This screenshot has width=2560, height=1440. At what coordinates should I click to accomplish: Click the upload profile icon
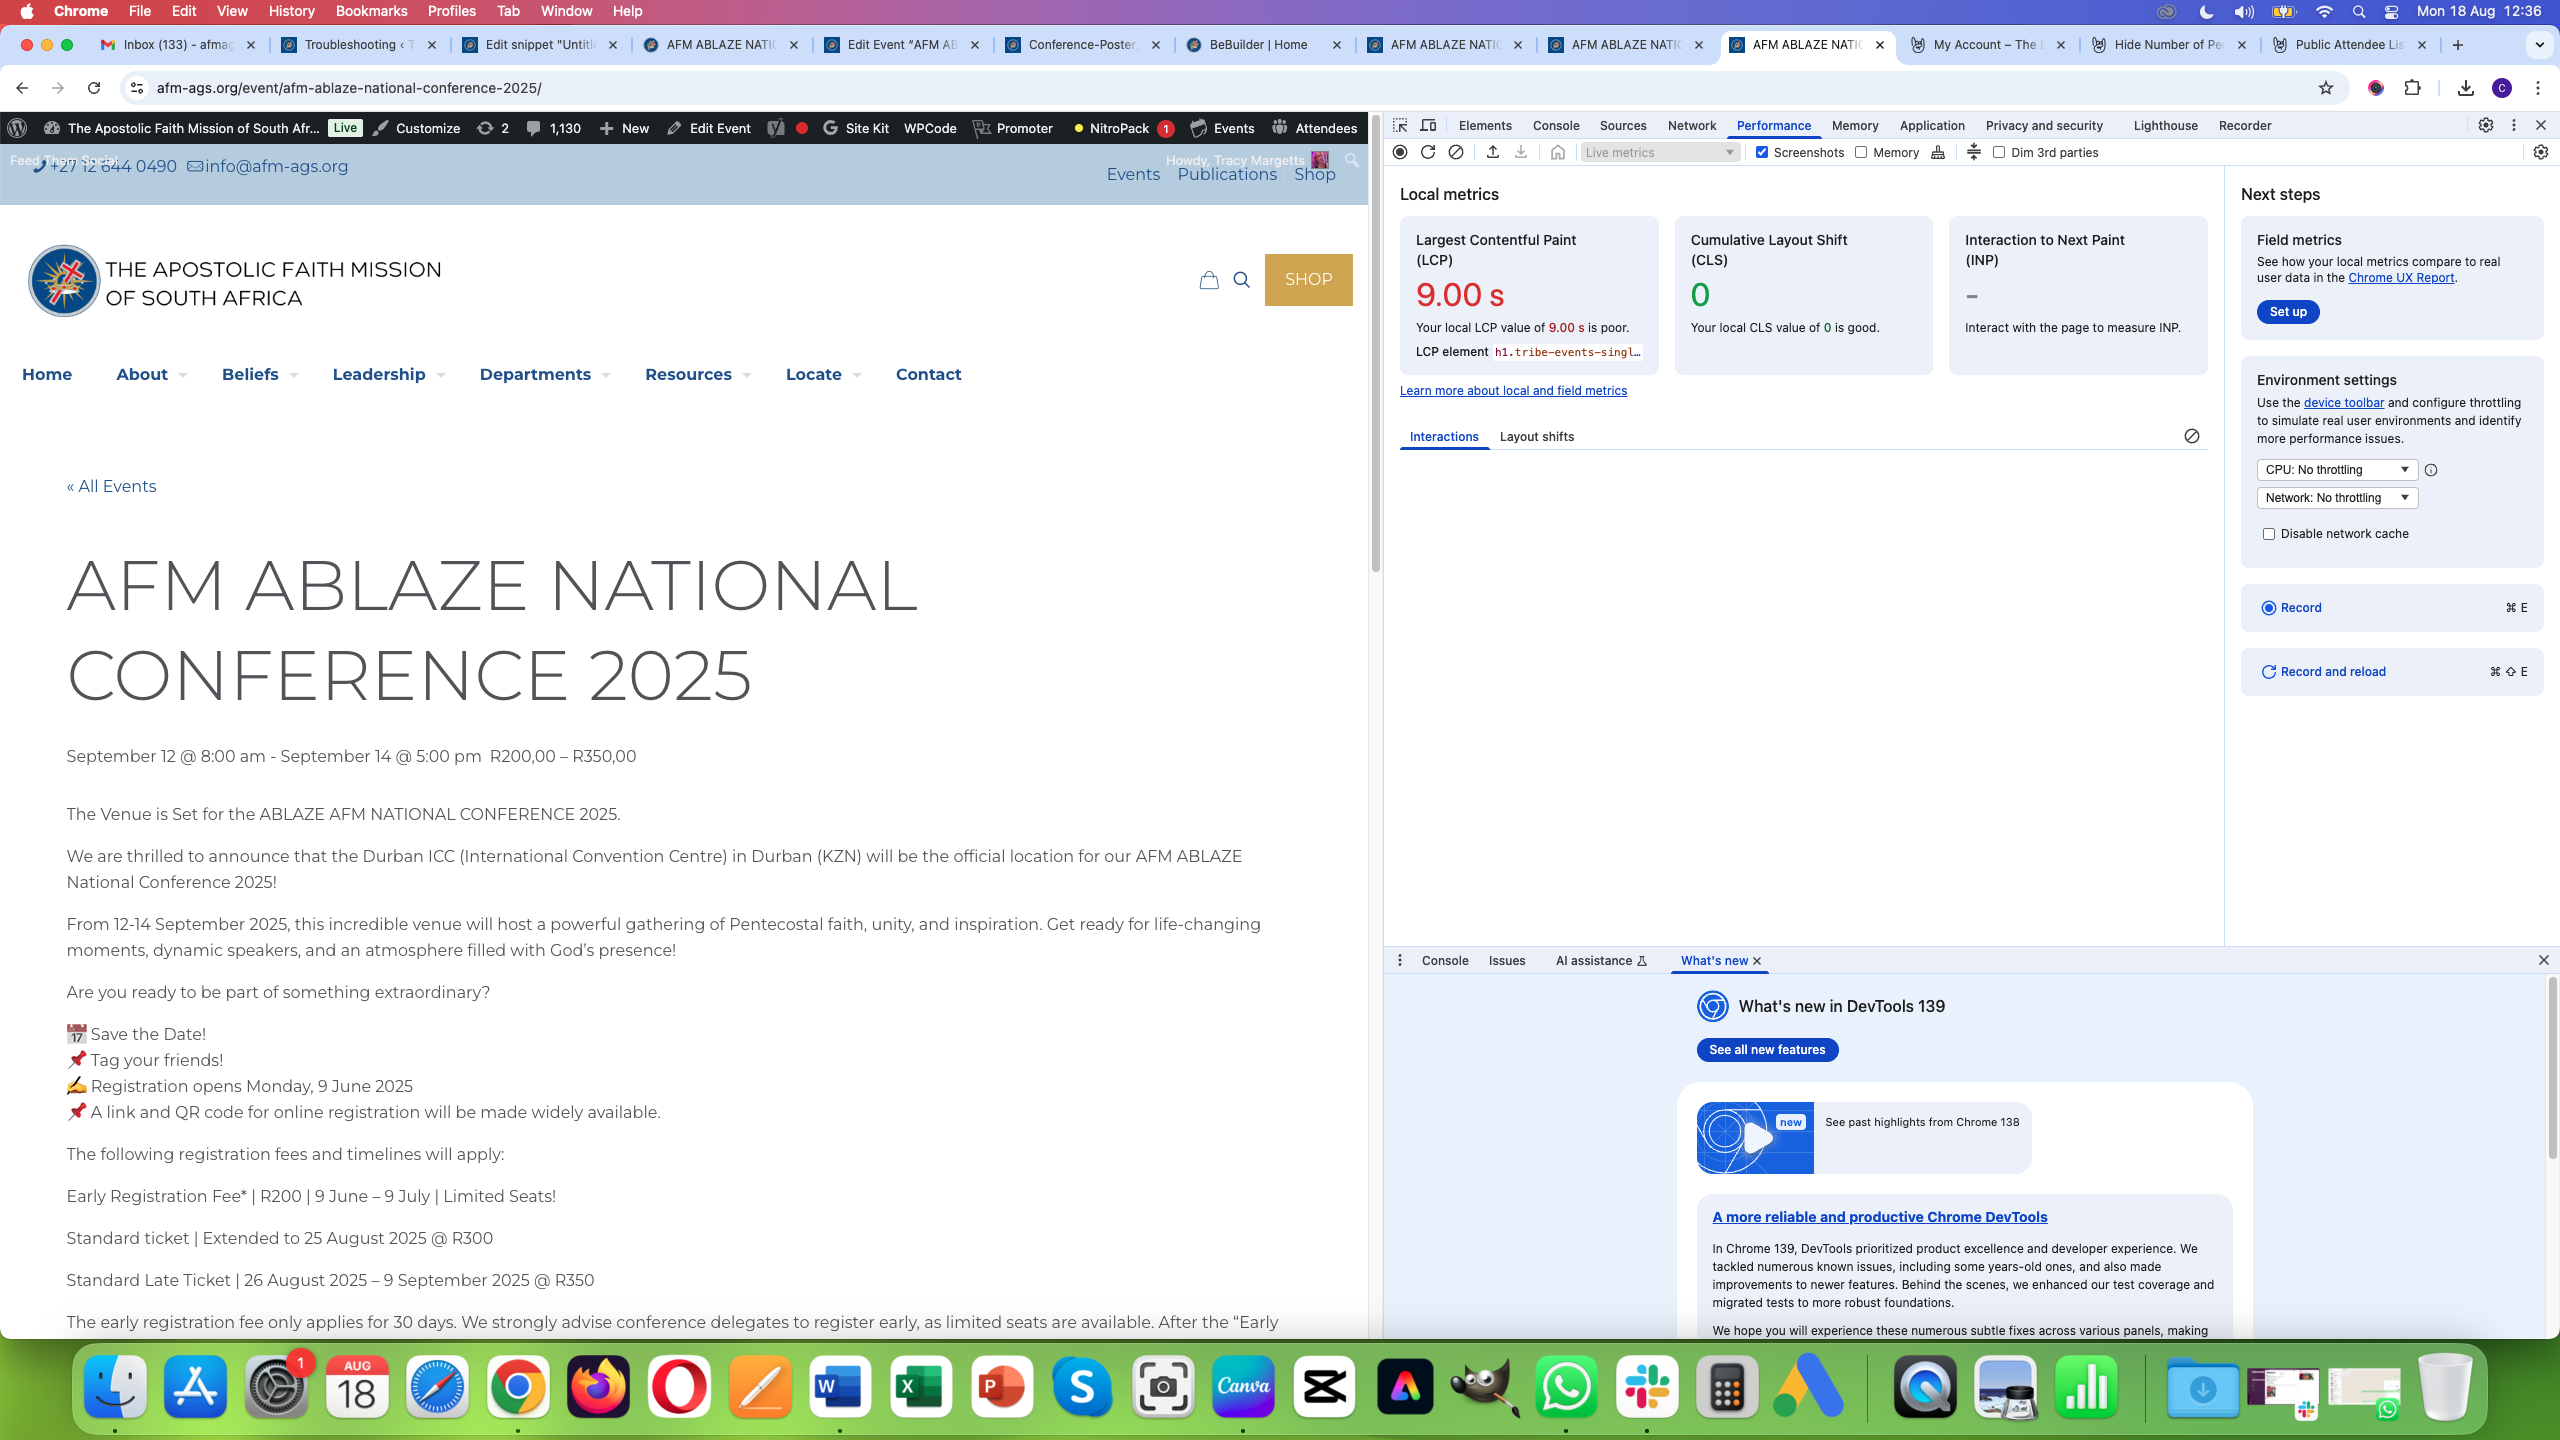(1493, 152)
